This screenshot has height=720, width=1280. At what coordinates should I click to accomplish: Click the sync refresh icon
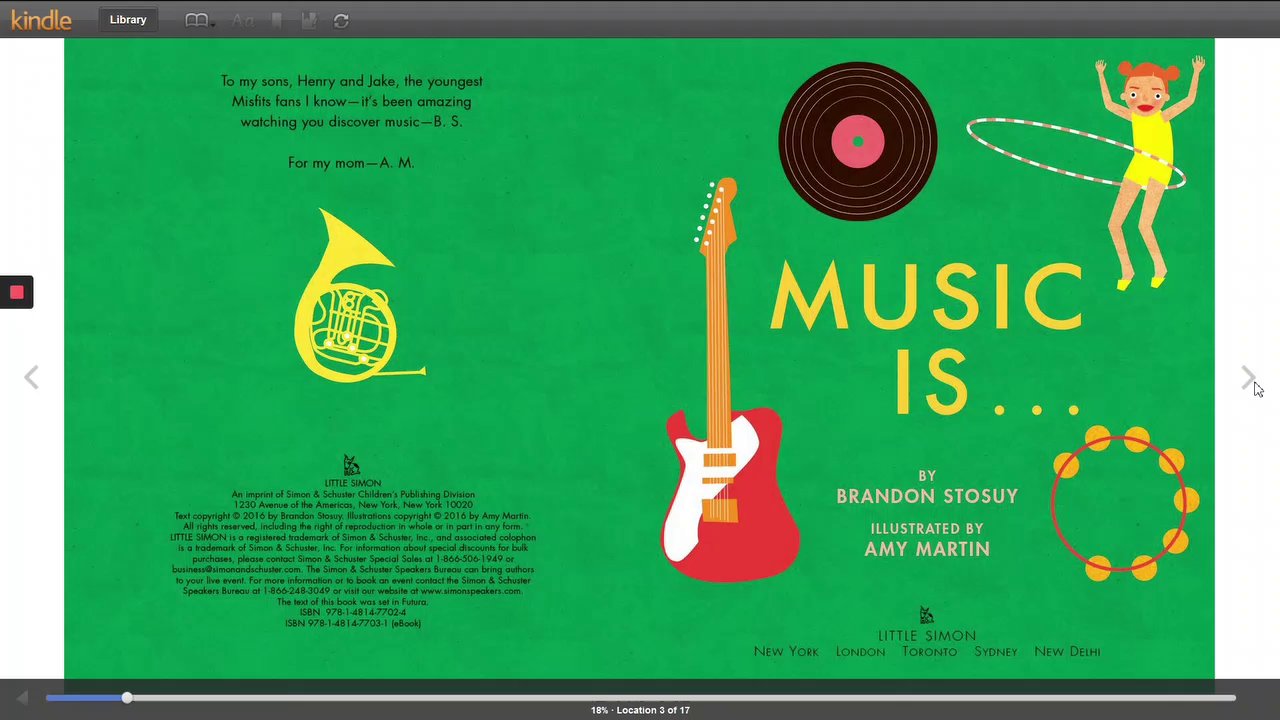coord(341,21)
